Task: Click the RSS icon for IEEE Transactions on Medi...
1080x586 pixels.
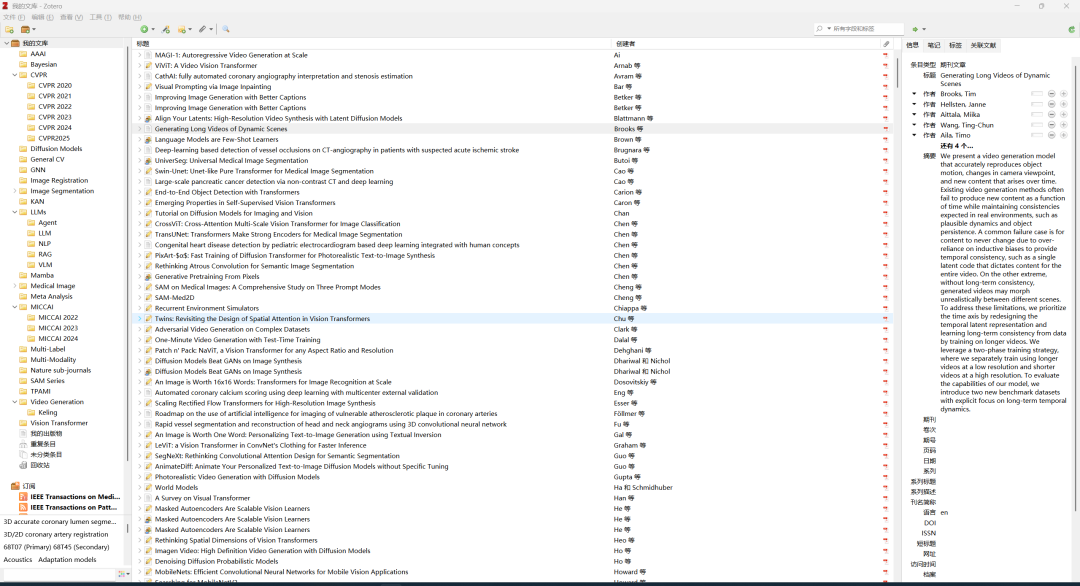Action: pos(23,496)
